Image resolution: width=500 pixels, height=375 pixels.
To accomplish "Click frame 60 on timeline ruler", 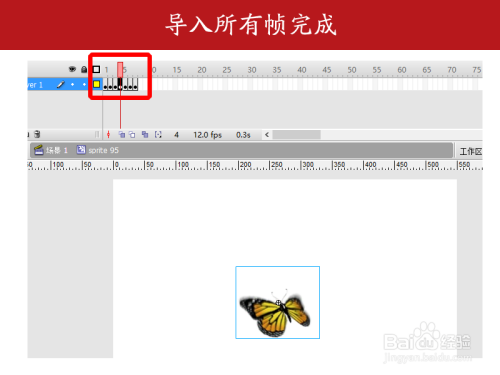I will pyautogui.click(x=402, y=70).
